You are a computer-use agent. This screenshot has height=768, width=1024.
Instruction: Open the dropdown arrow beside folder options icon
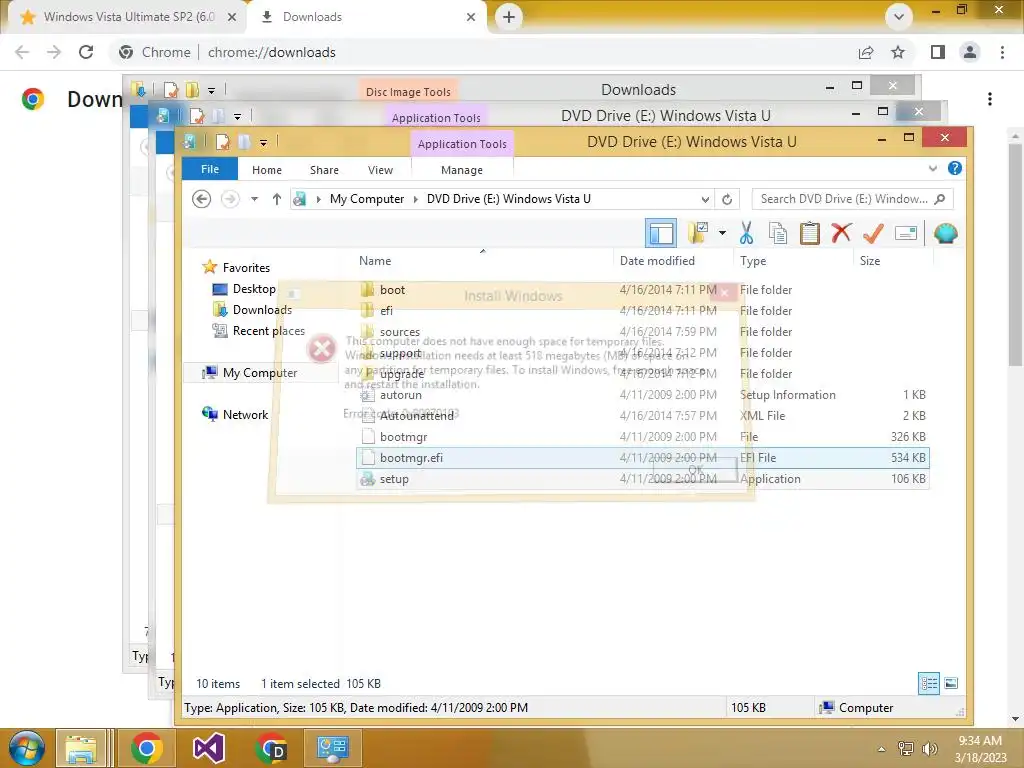coord(722,232)
